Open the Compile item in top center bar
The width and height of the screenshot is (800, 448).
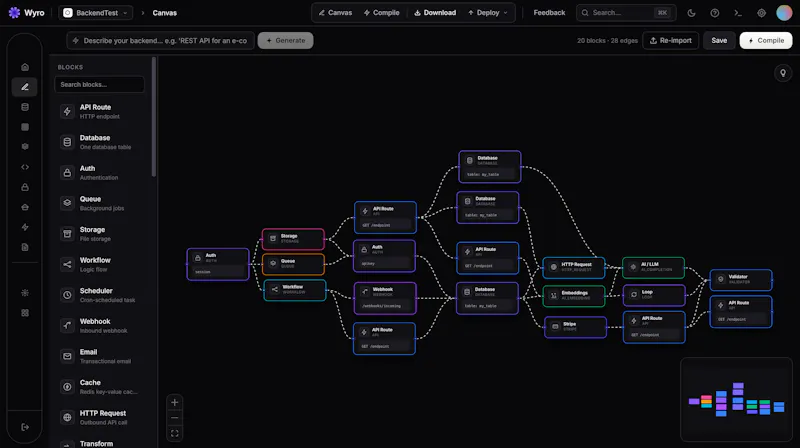(382, 13)
